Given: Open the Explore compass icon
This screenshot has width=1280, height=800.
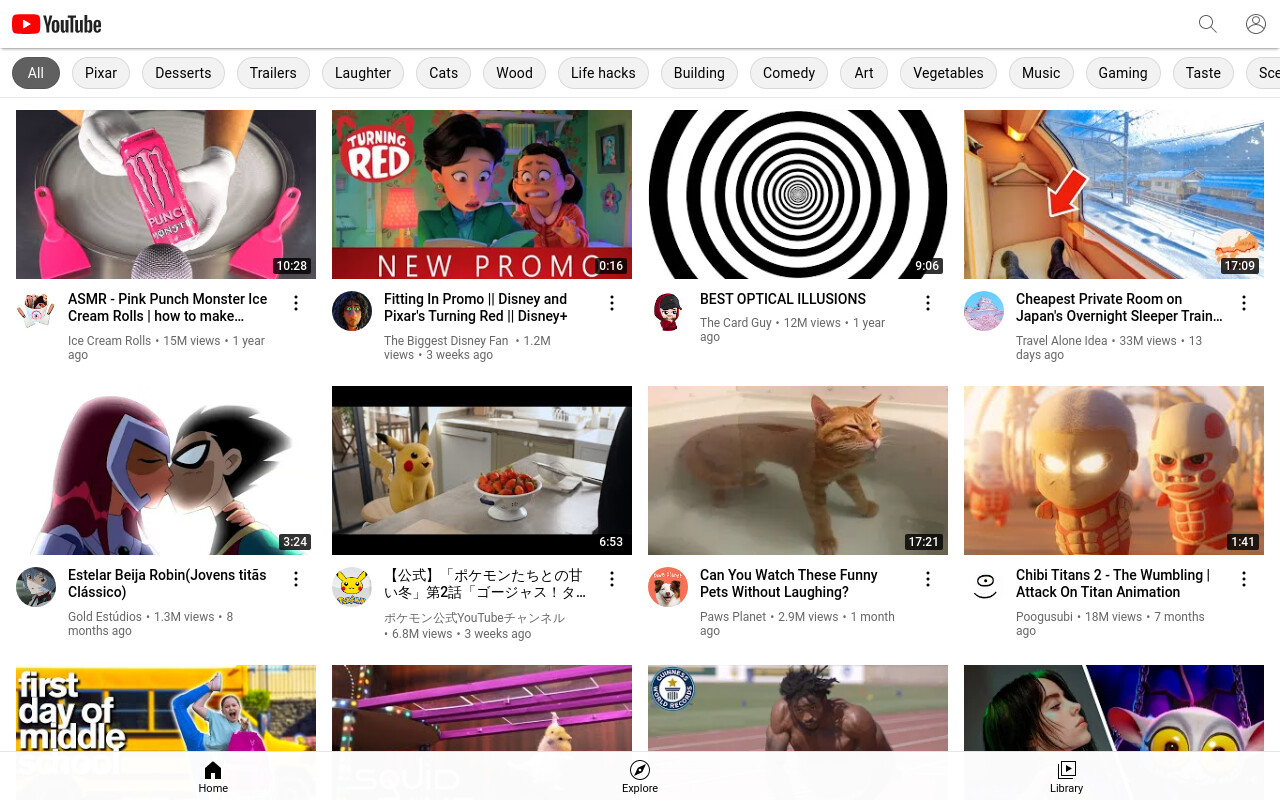Looking at the screenshot, I should pos(640,769).
